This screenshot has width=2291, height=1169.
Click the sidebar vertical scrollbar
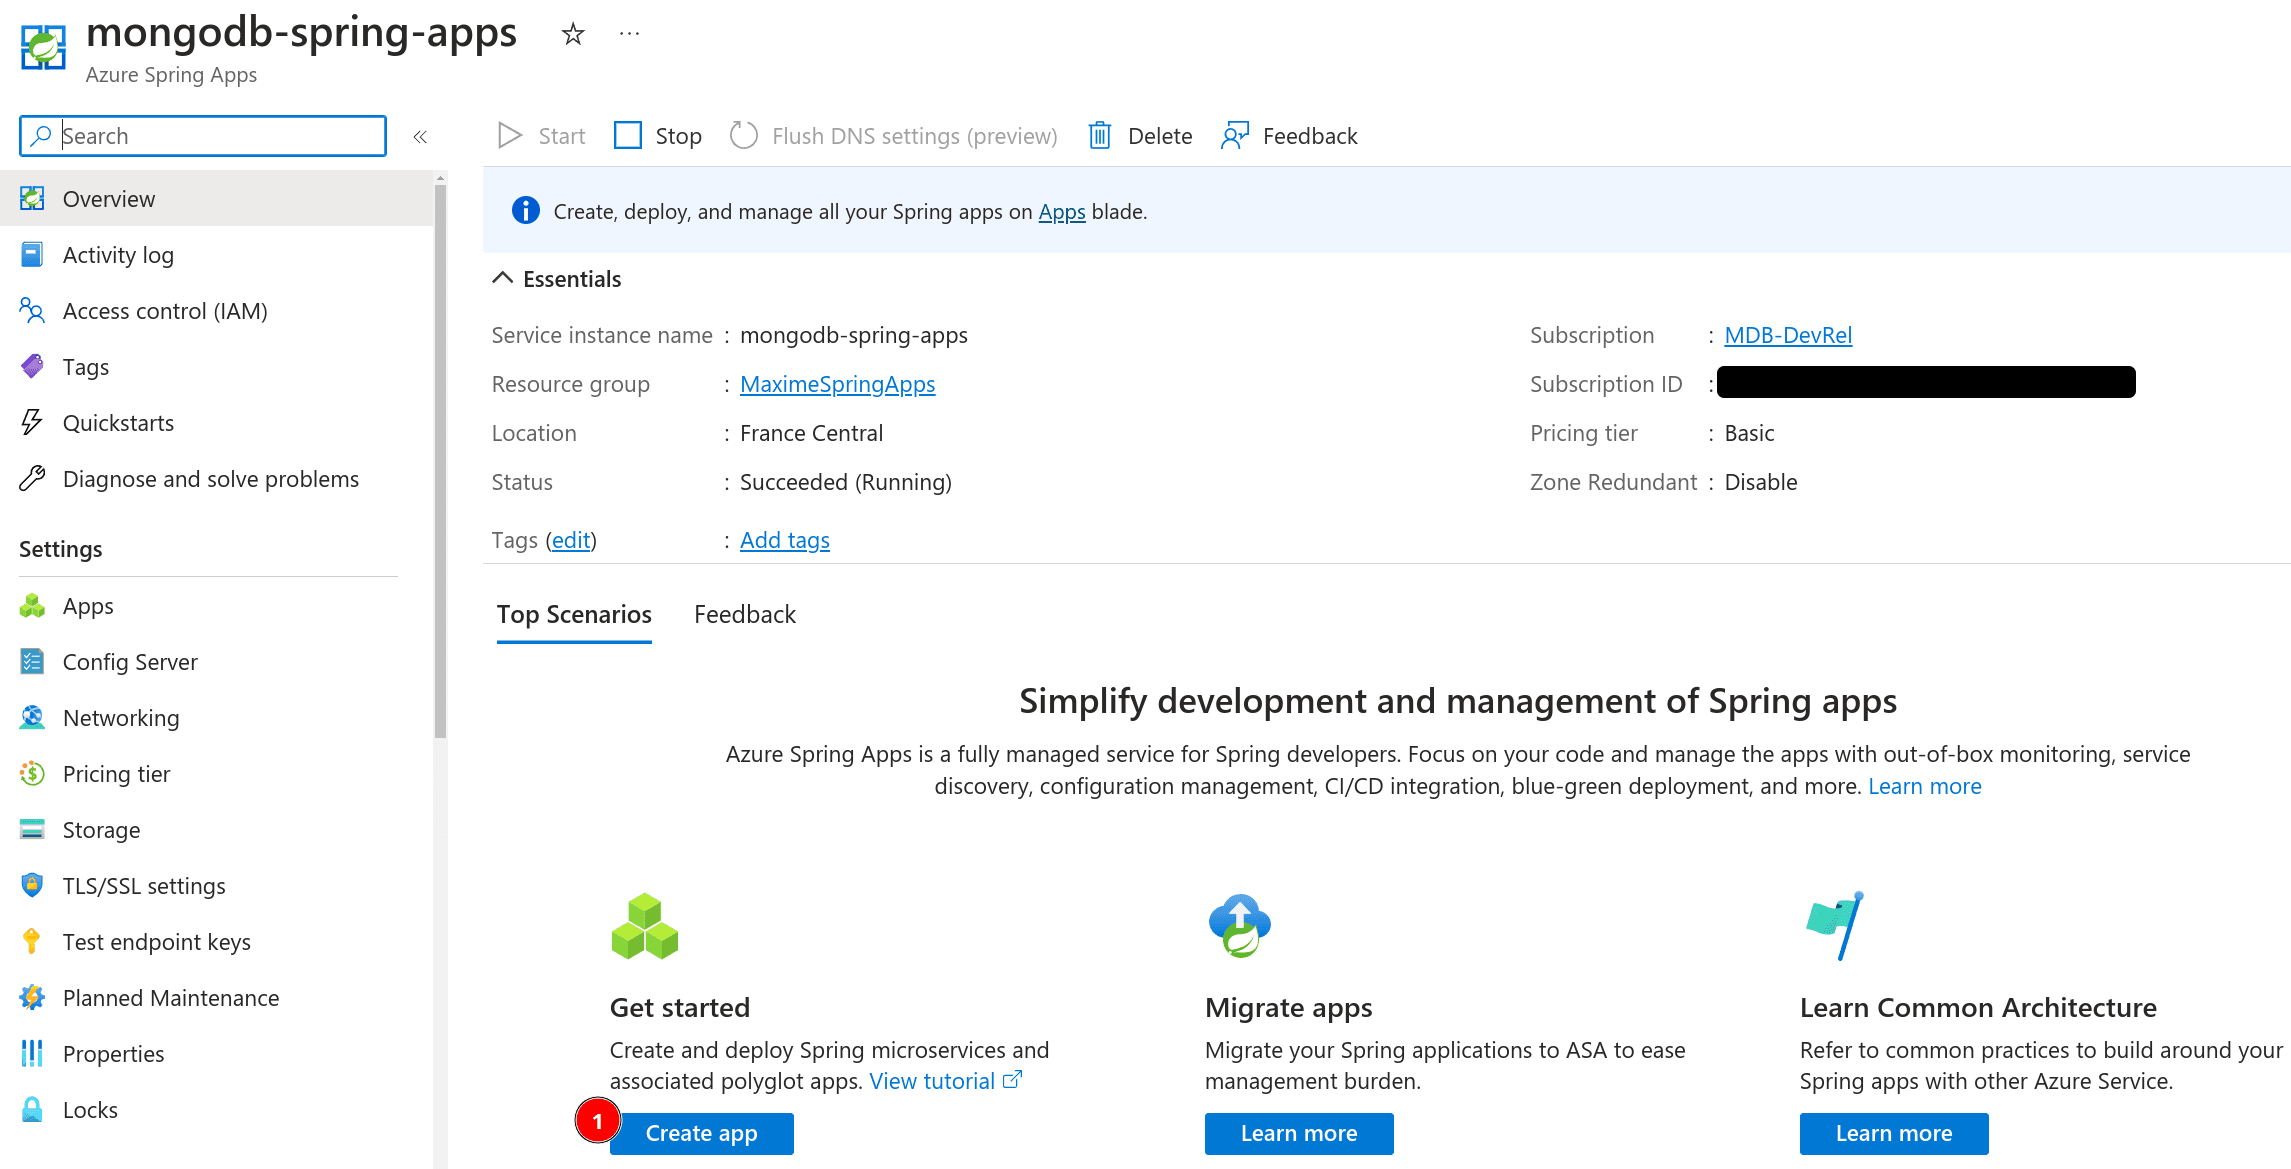(x=440, y=460)
